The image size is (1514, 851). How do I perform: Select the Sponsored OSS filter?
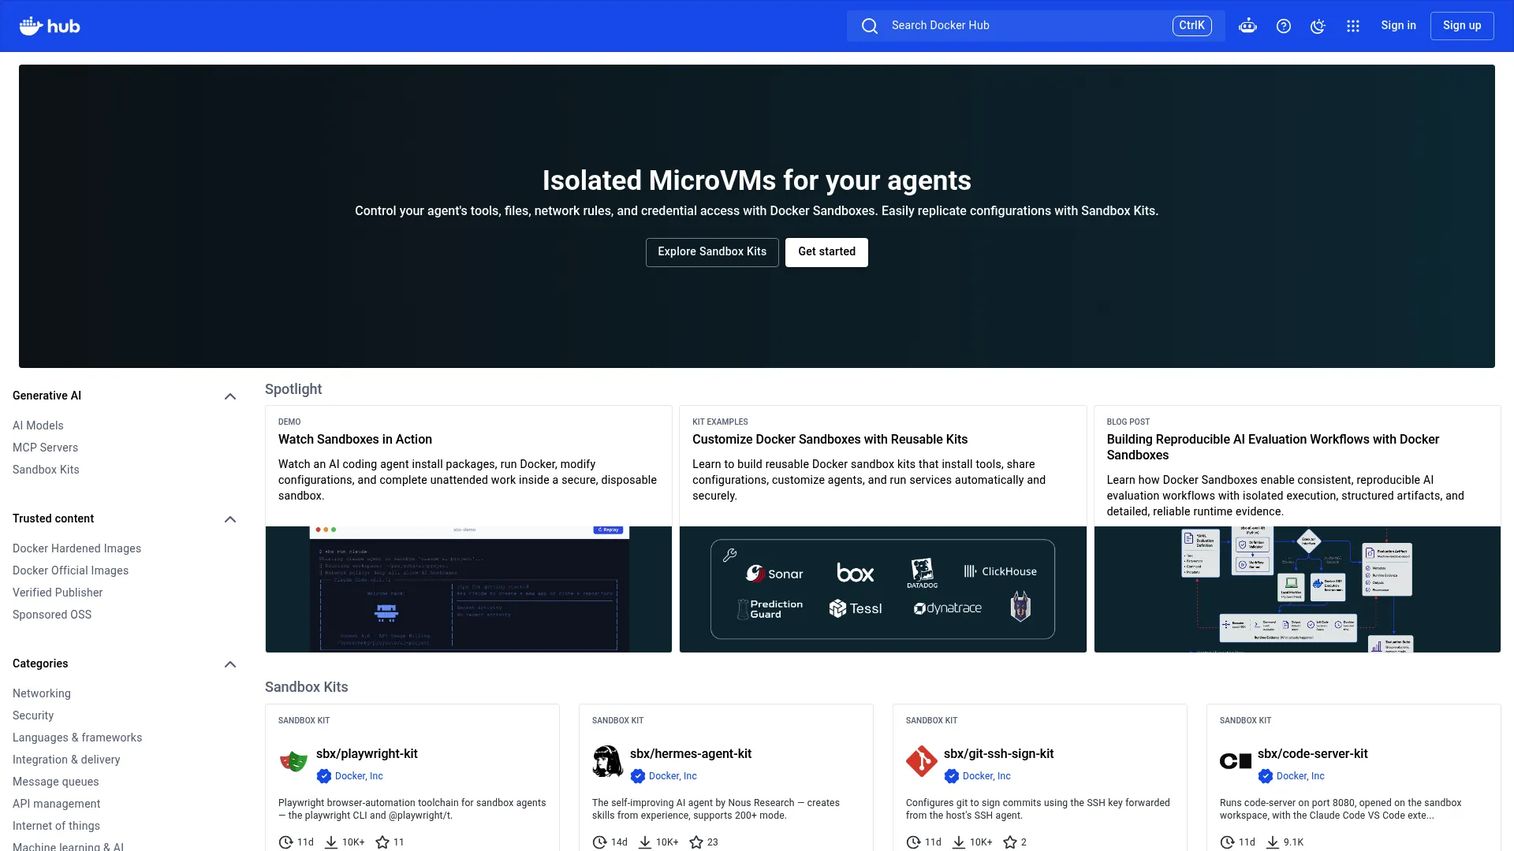point(52,615)
